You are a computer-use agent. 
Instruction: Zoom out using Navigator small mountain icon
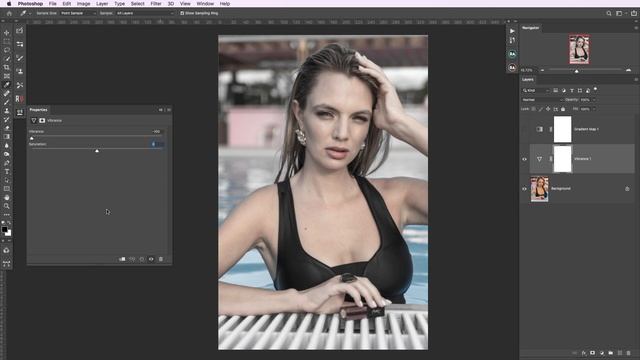coord(542,70)
